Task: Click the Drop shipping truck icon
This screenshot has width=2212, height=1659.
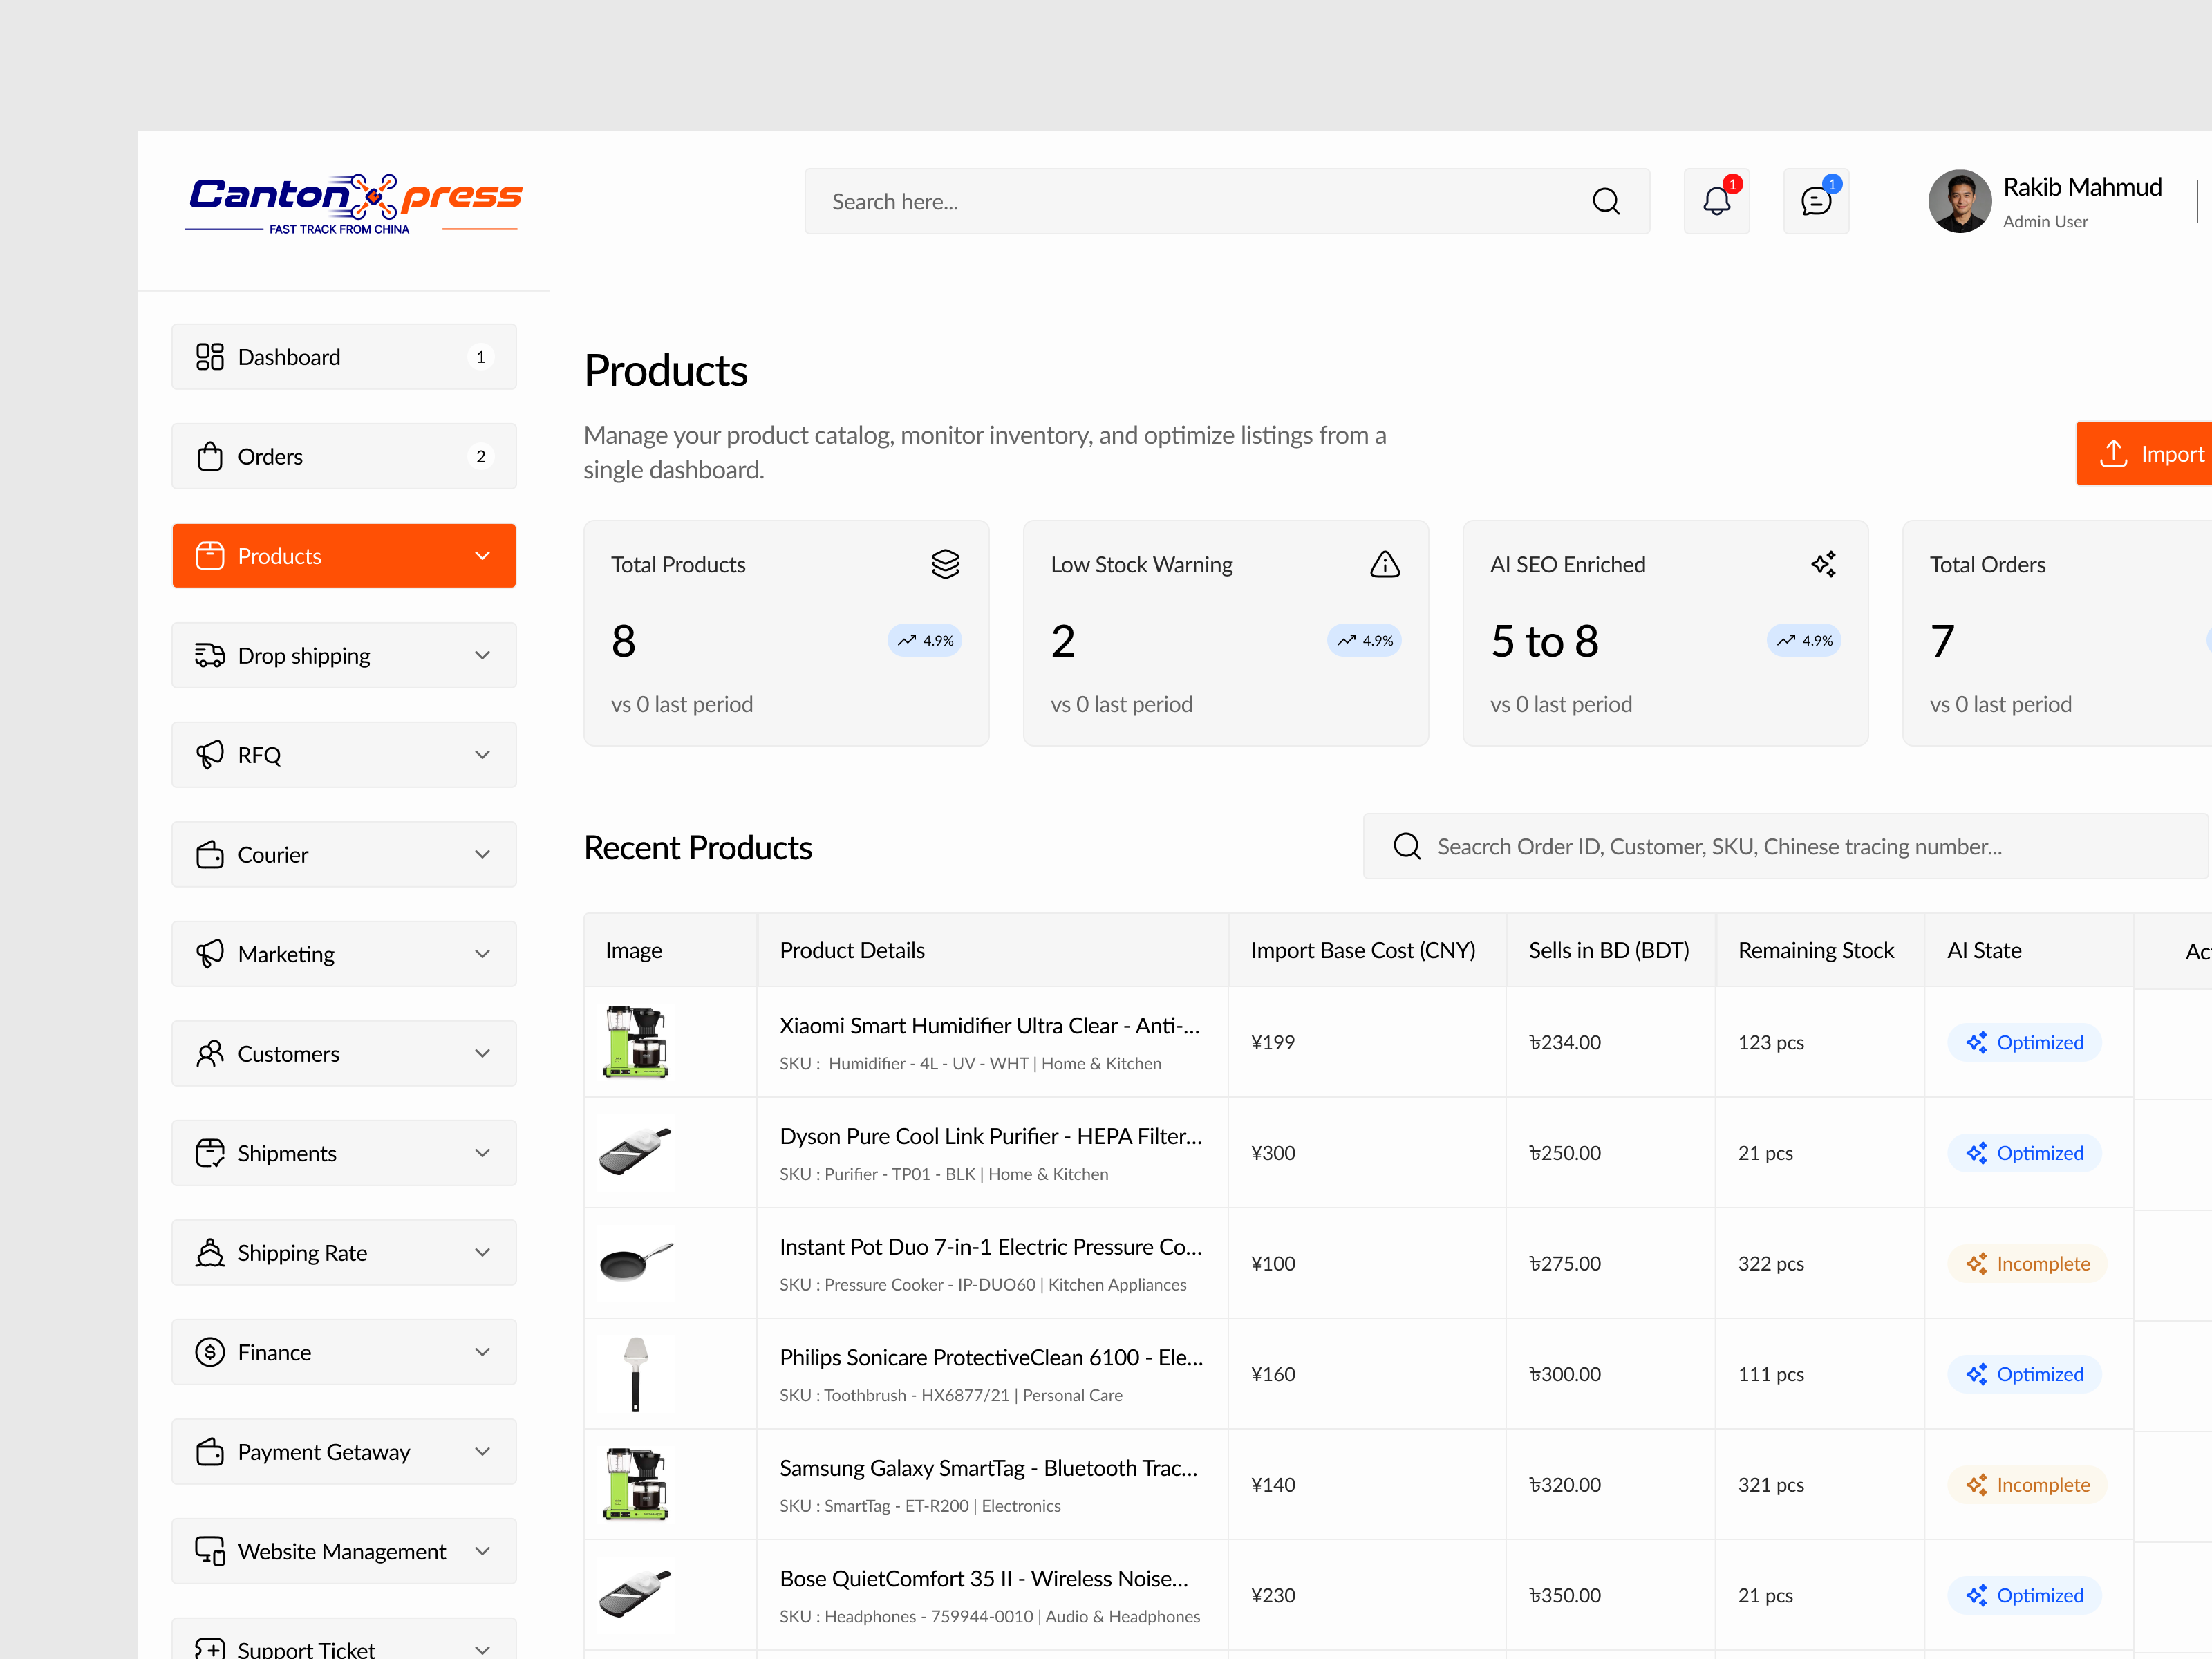Action: (x=210, y=655)
